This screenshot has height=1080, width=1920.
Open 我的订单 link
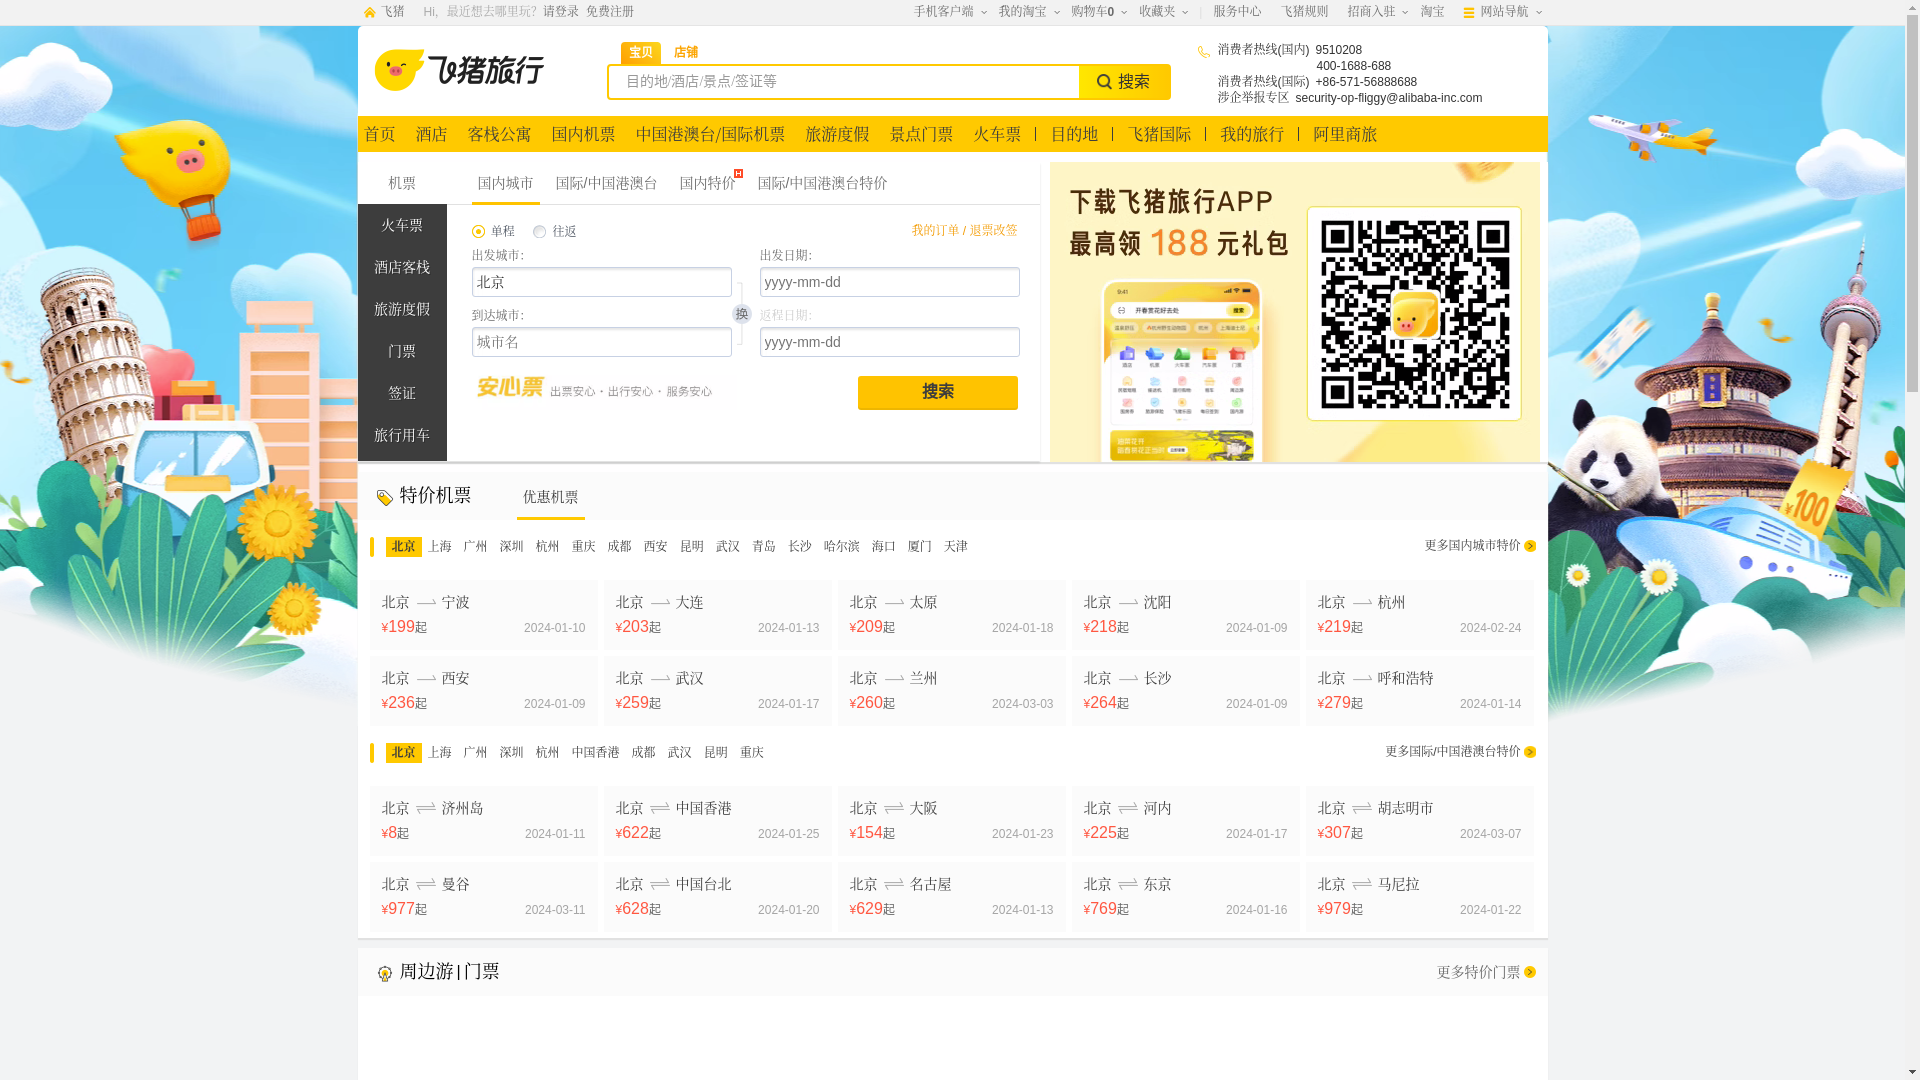point(935,231)
